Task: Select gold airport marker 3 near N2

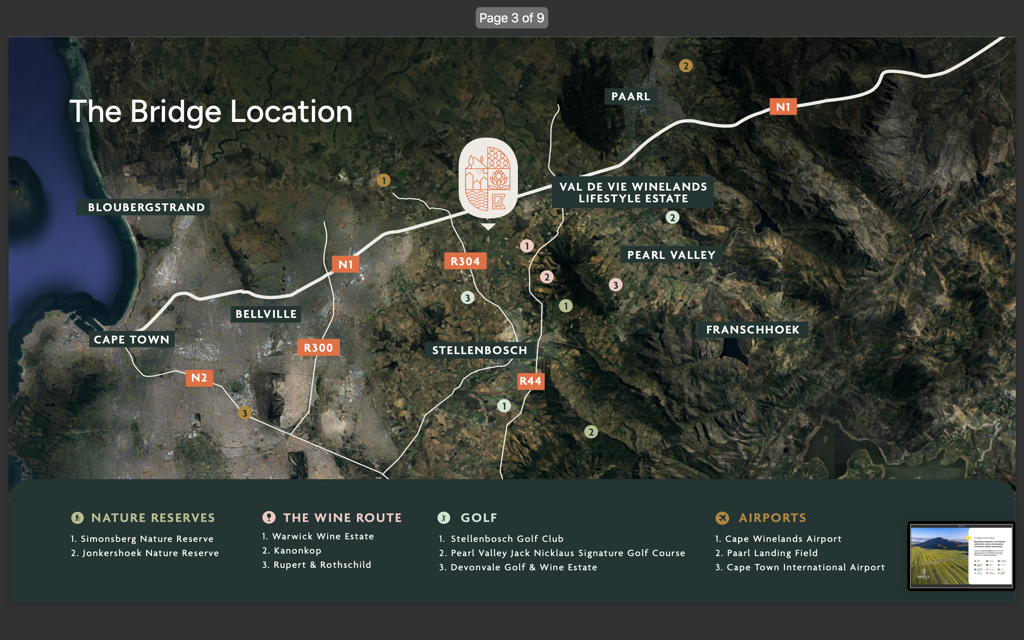Action: coord(244,413)
